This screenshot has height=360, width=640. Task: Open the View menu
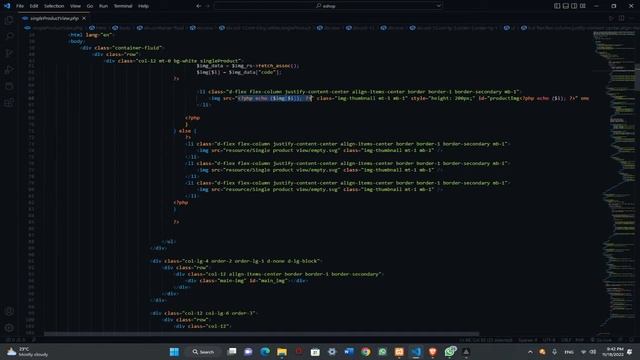click(76, 6)
